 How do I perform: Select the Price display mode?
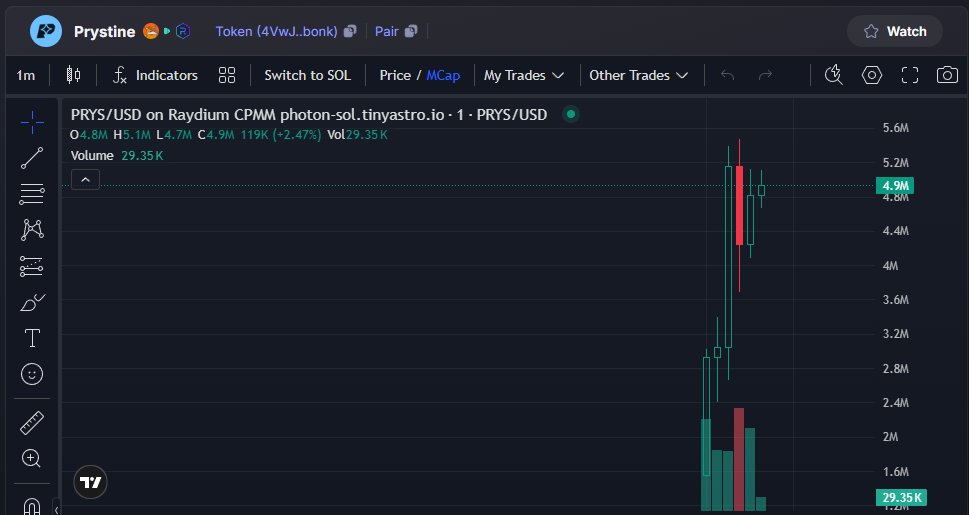point(395,75)
